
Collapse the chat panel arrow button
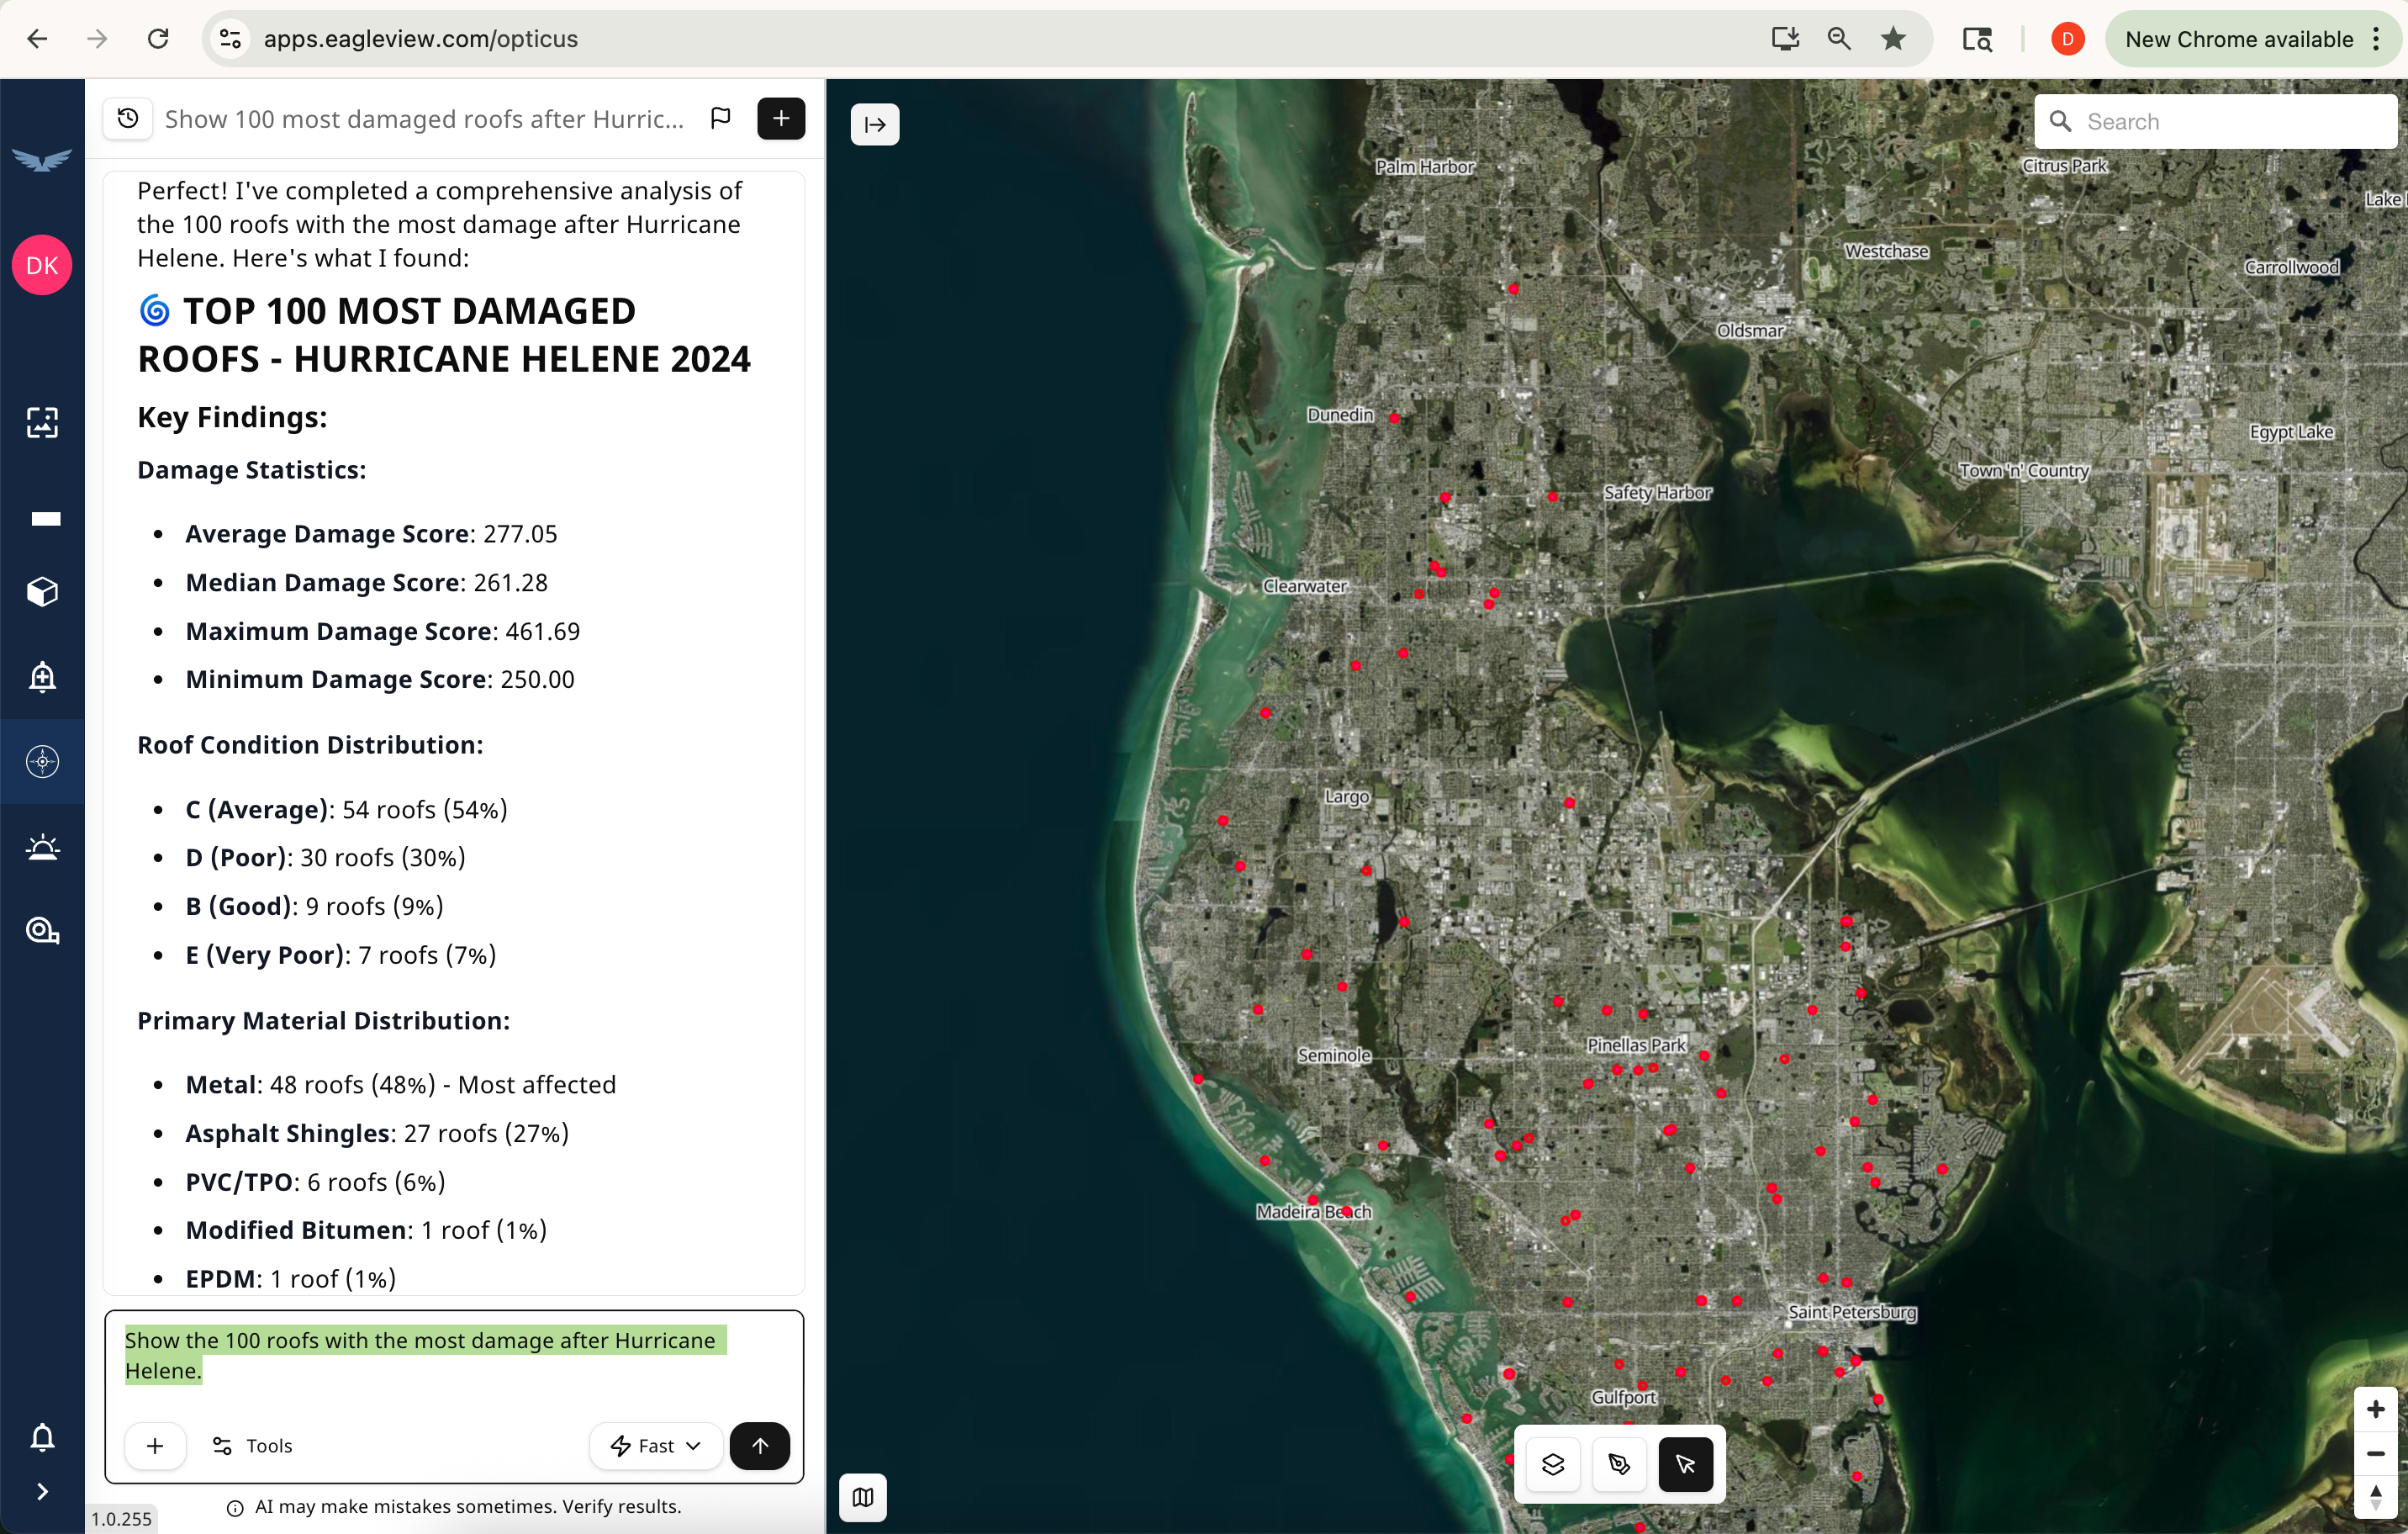875,125
